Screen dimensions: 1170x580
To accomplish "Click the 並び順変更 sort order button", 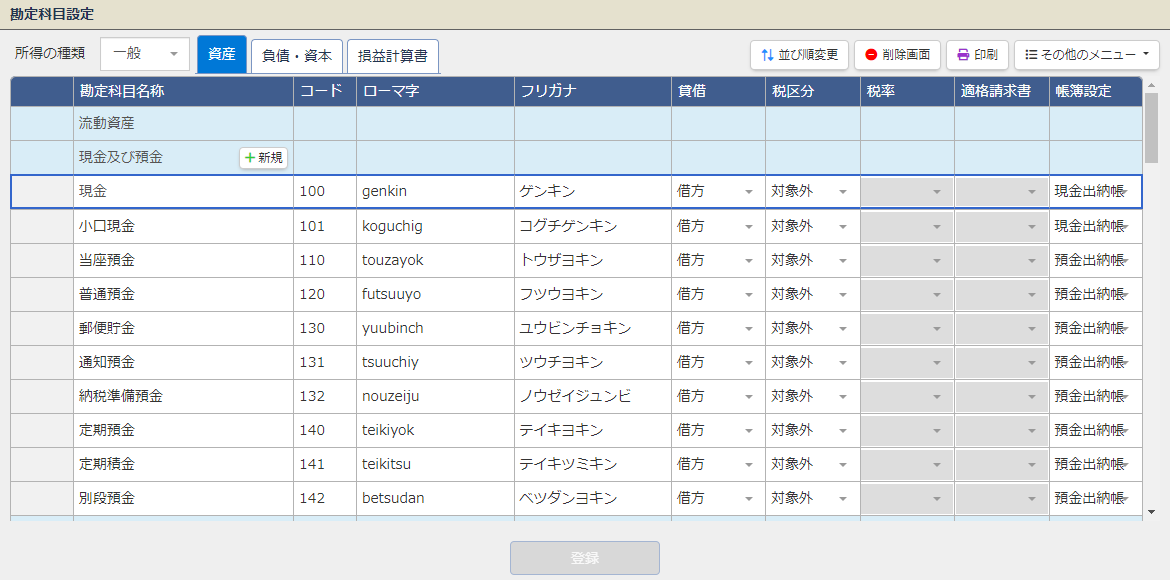I will (x=799, y=55).
